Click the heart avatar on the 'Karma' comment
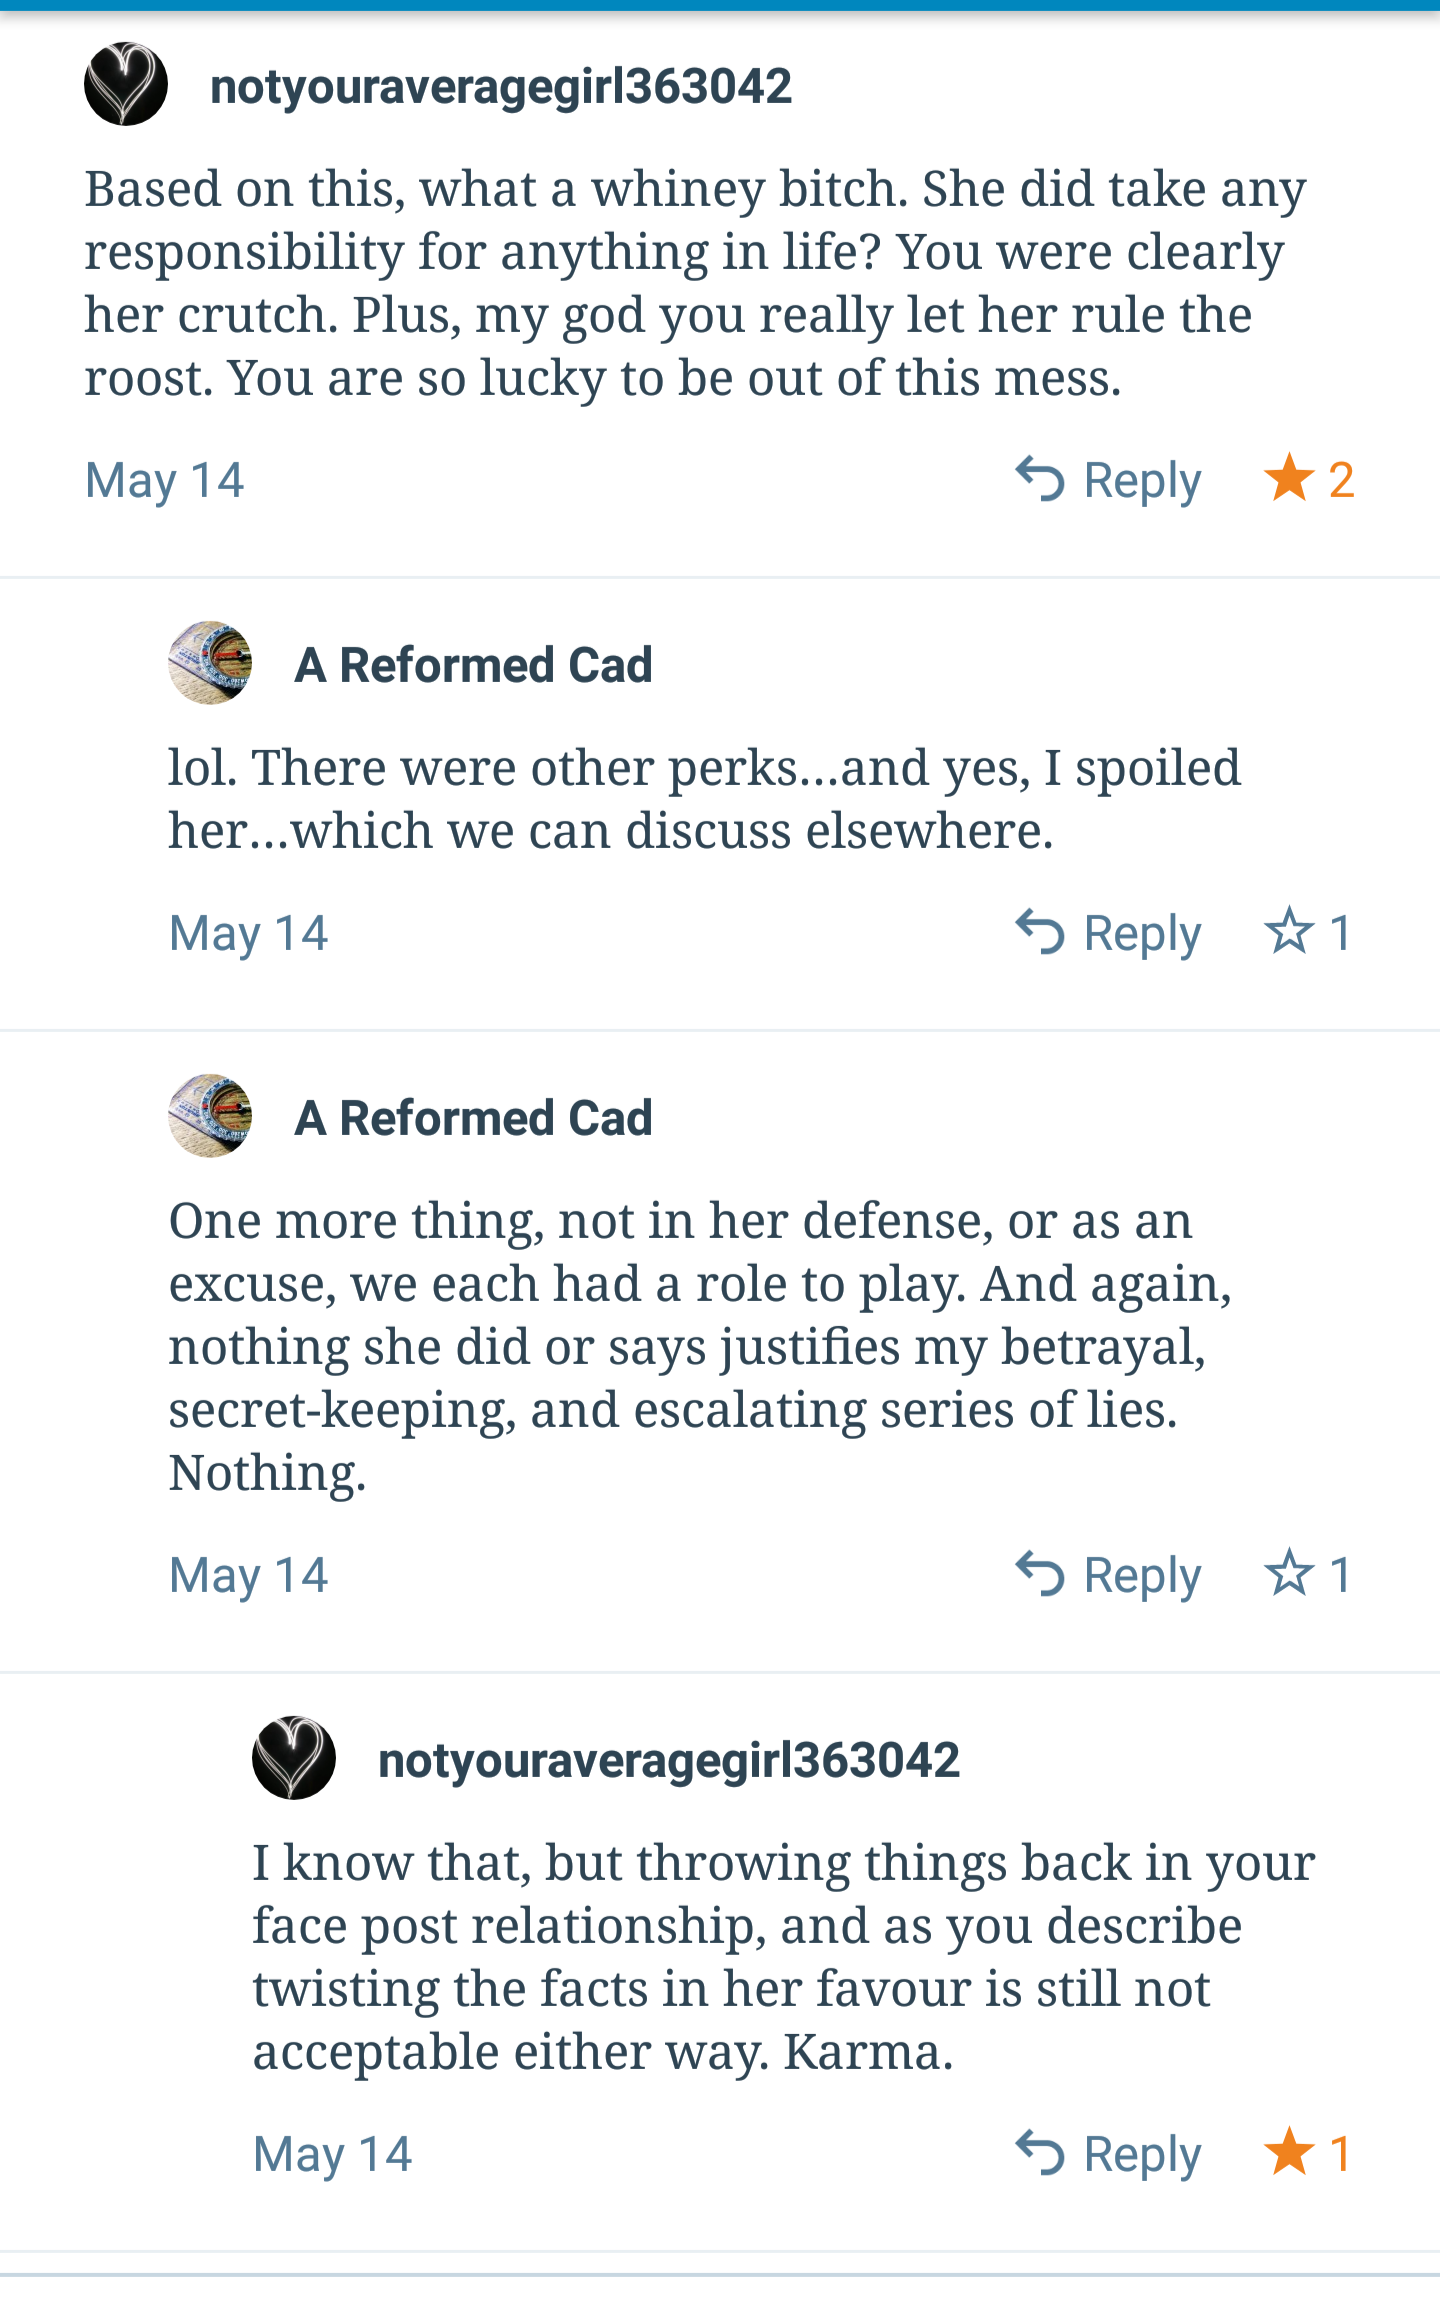 (x=294, y=1758)
